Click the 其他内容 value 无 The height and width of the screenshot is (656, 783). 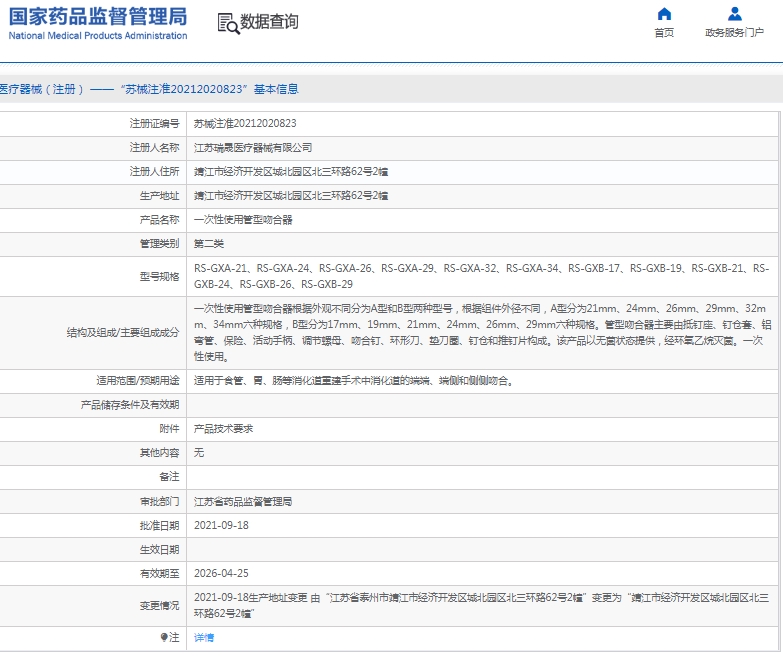coord(199,452)
